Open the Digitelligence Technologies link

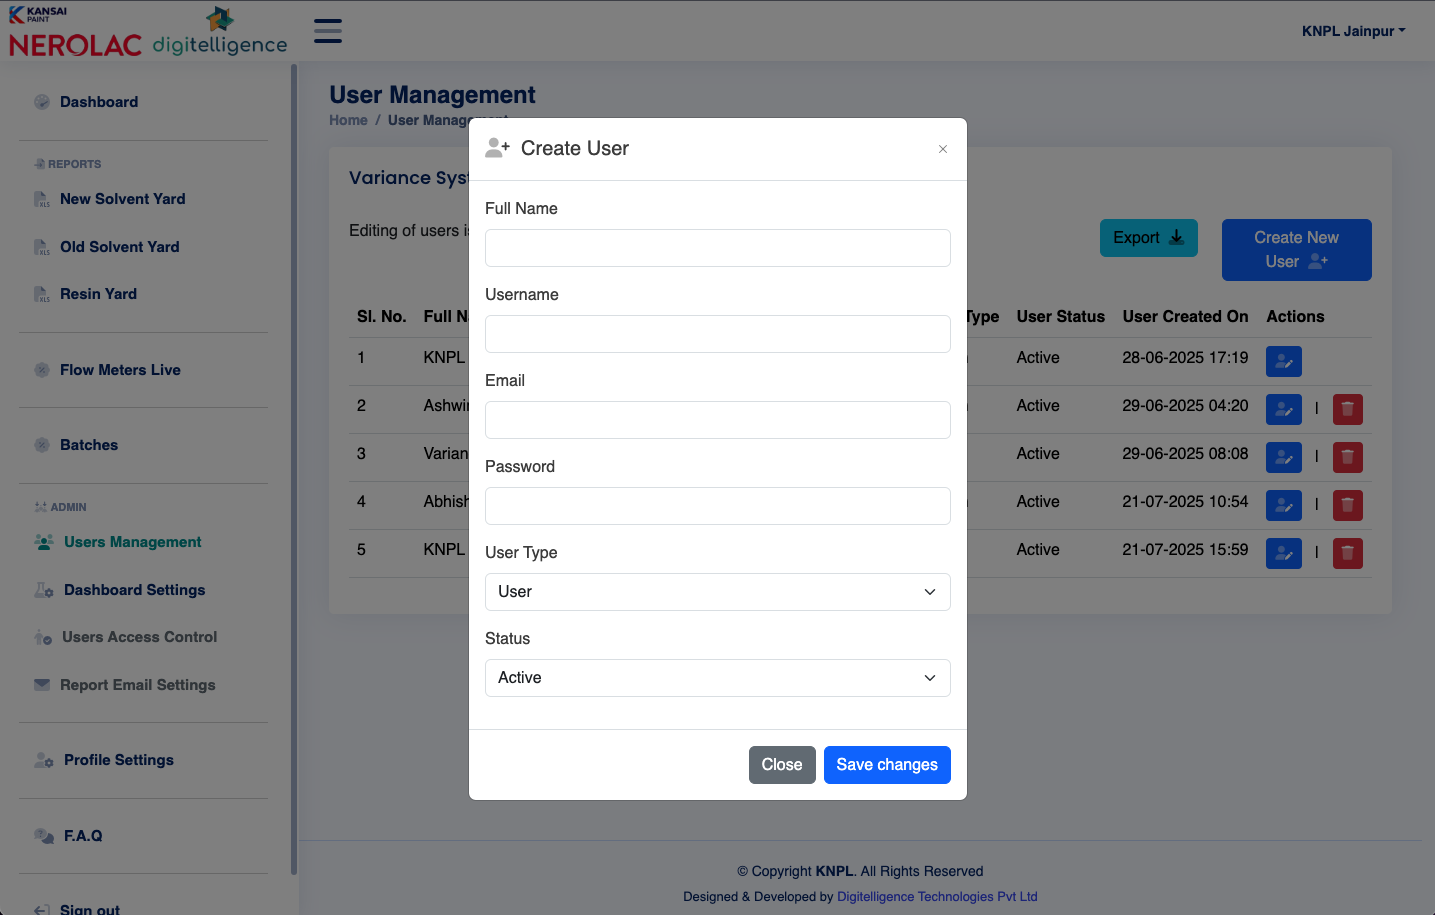(x=937, y=896)
